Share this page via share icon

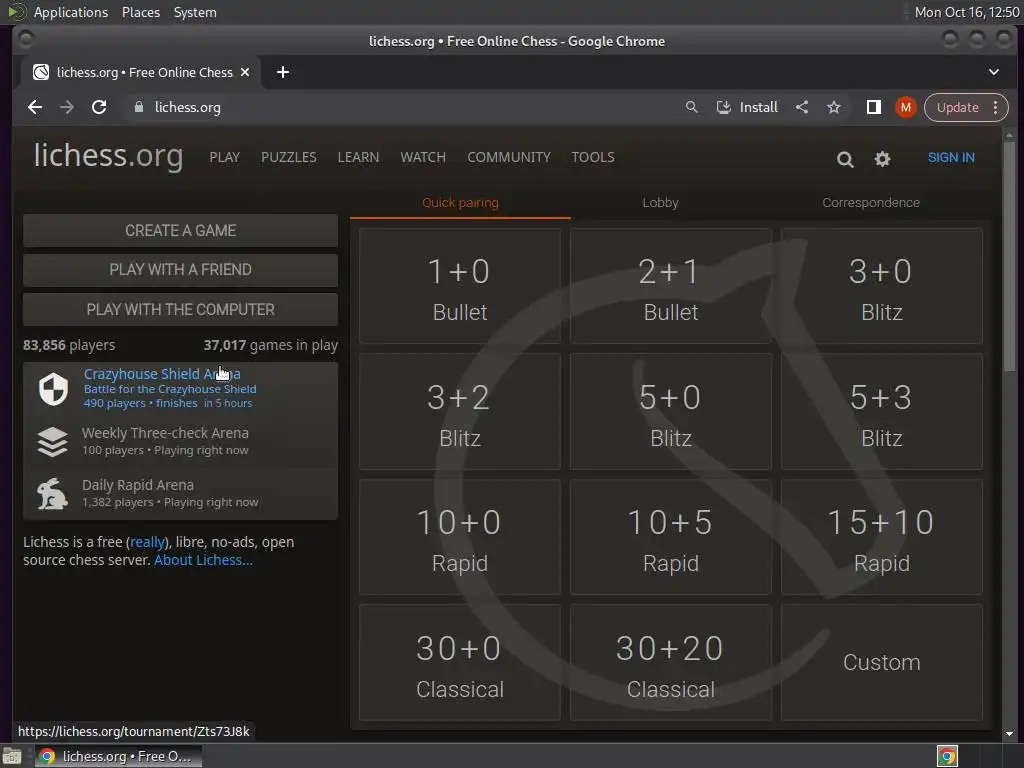pos(802,107)
